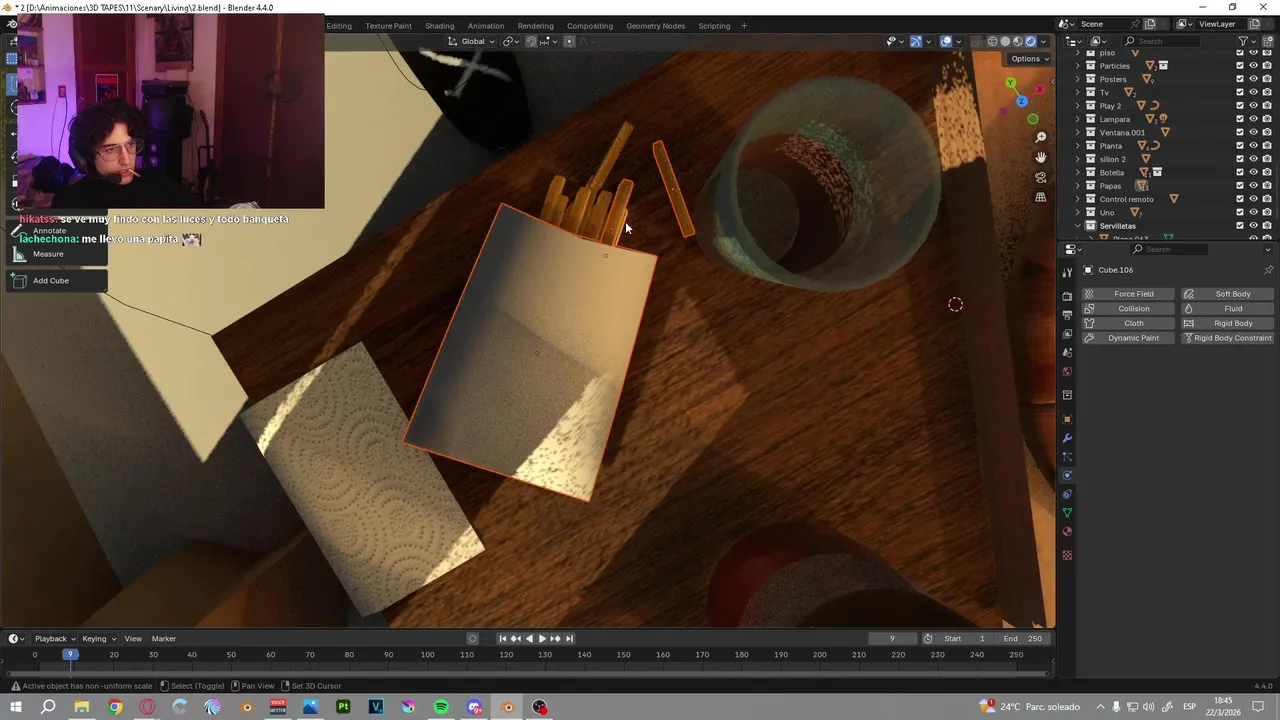Open the Output properties tab
The width and height of the screenshot is (1280, 720).
tap(1067, 315)
